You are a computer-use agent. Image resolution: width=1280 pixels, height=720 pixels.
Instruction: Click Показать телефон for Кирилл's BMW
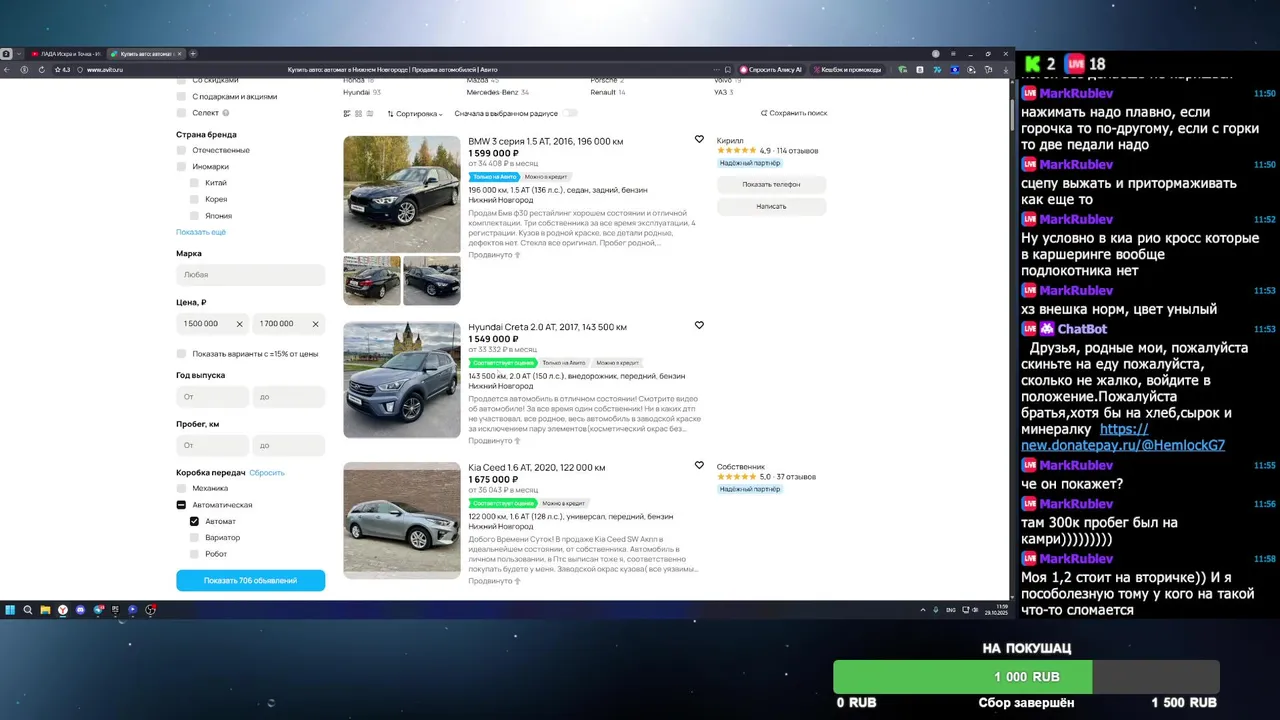click(771, 185)
